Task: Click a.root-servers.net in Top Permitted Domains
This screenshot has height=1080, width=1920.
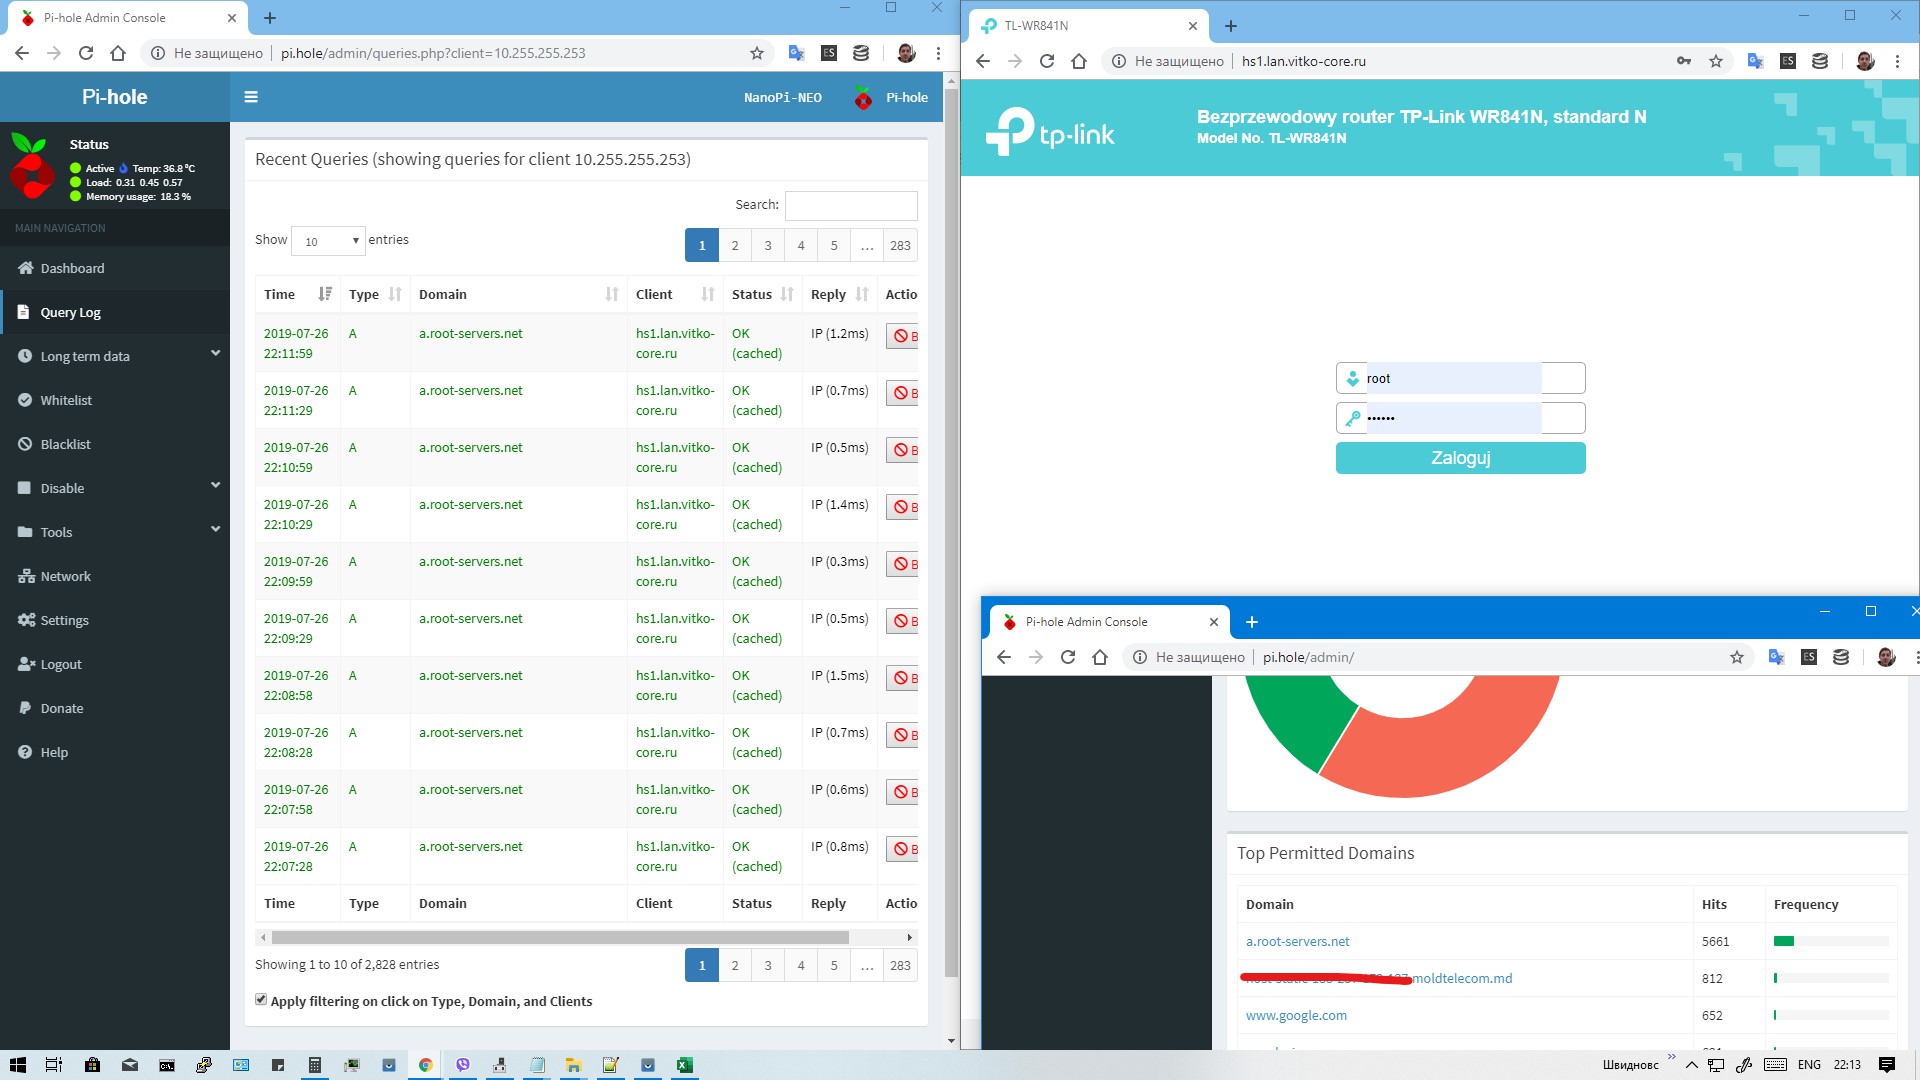Action: 1297,941
